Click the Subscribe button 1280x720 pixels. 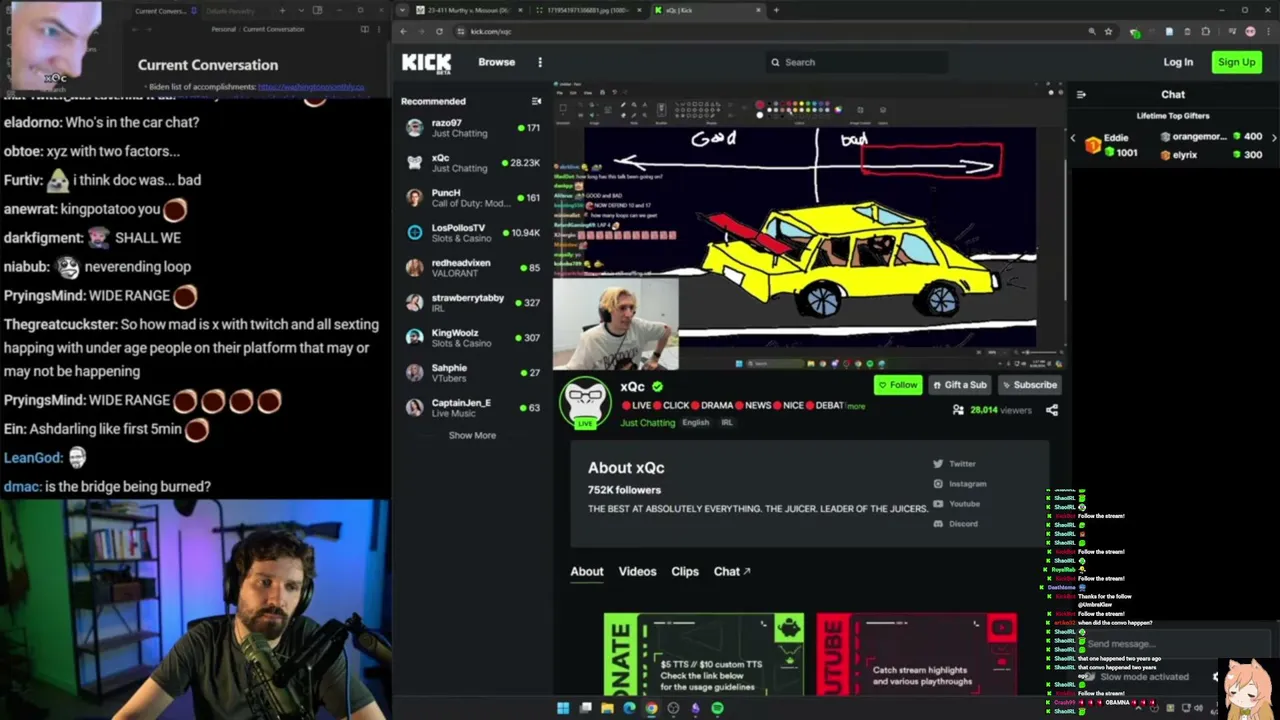pyautogui.click(x=1029, y=385)
